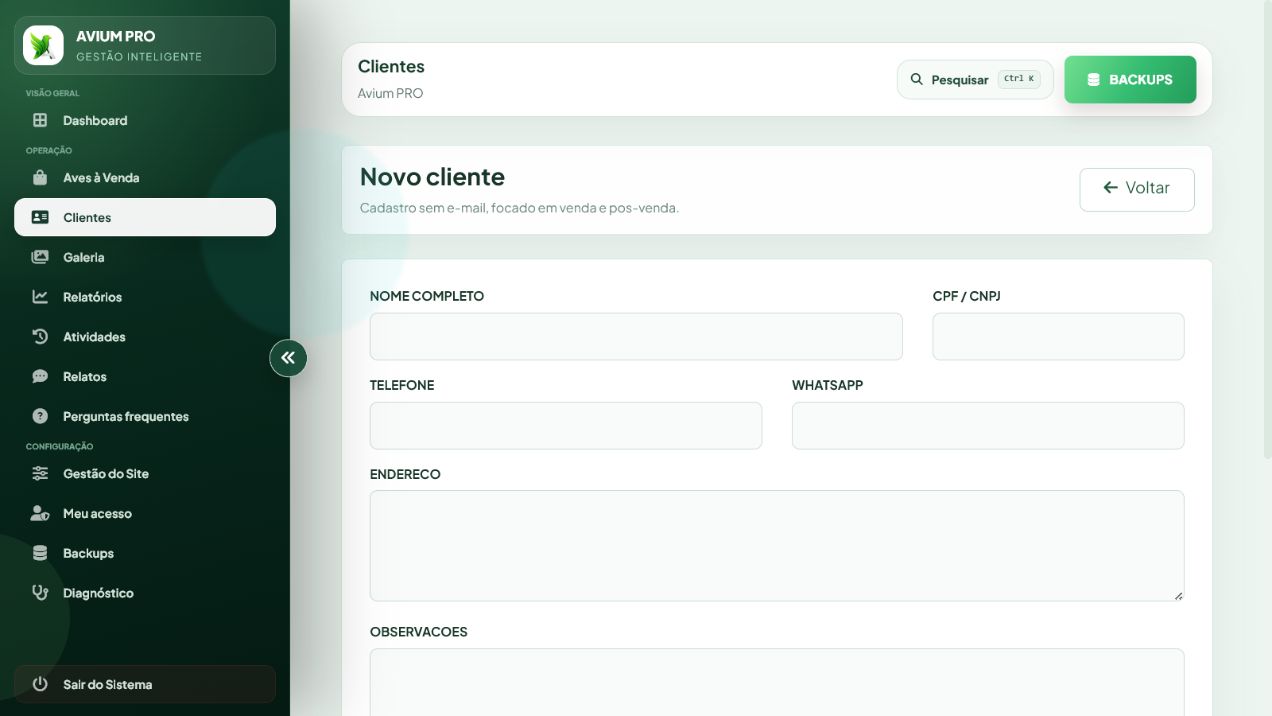The image size is (1272, 716).
Task: Open Perguntas frequentes
Action: [145, 416]
